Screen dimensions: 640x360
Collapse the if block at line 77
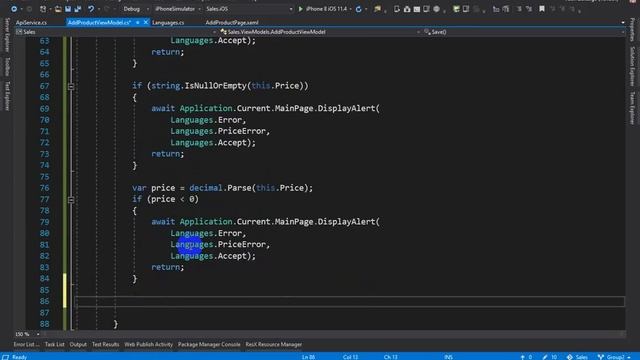click(x=71, y=200)
